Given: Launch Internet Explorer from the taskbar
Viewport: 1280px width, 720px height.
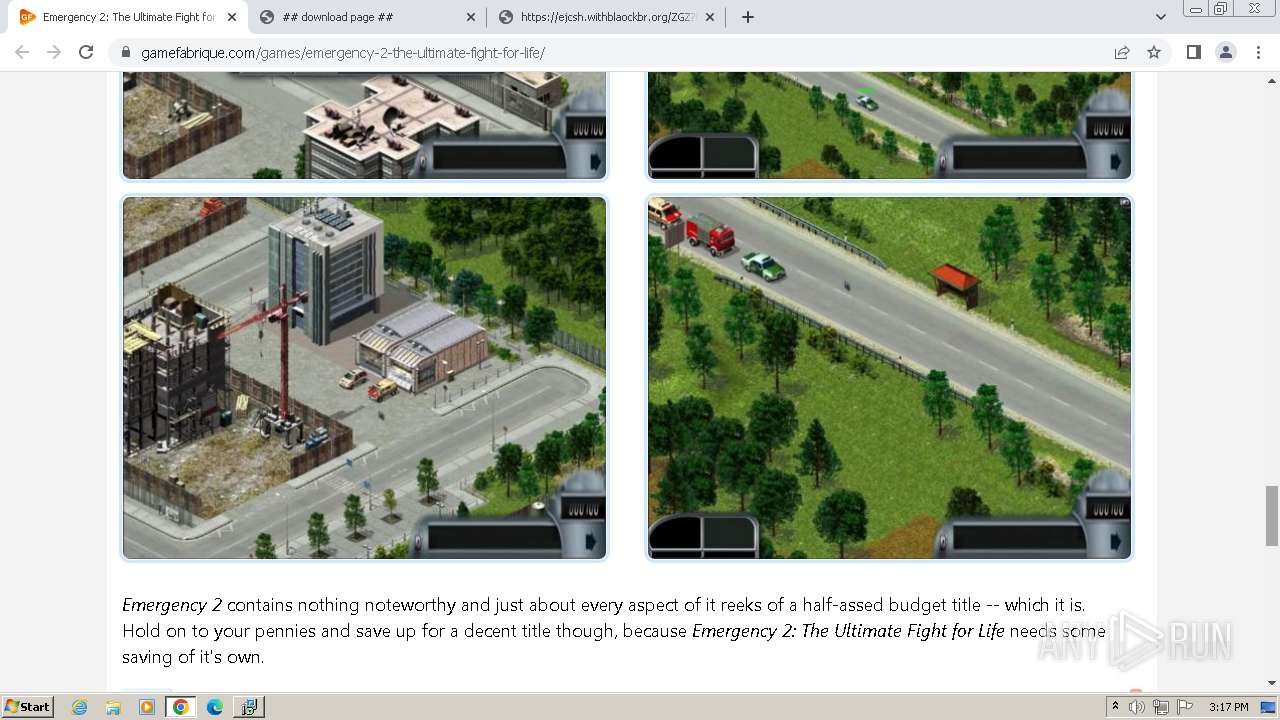Looking at the screenshot, I should (x=80, y=707).
